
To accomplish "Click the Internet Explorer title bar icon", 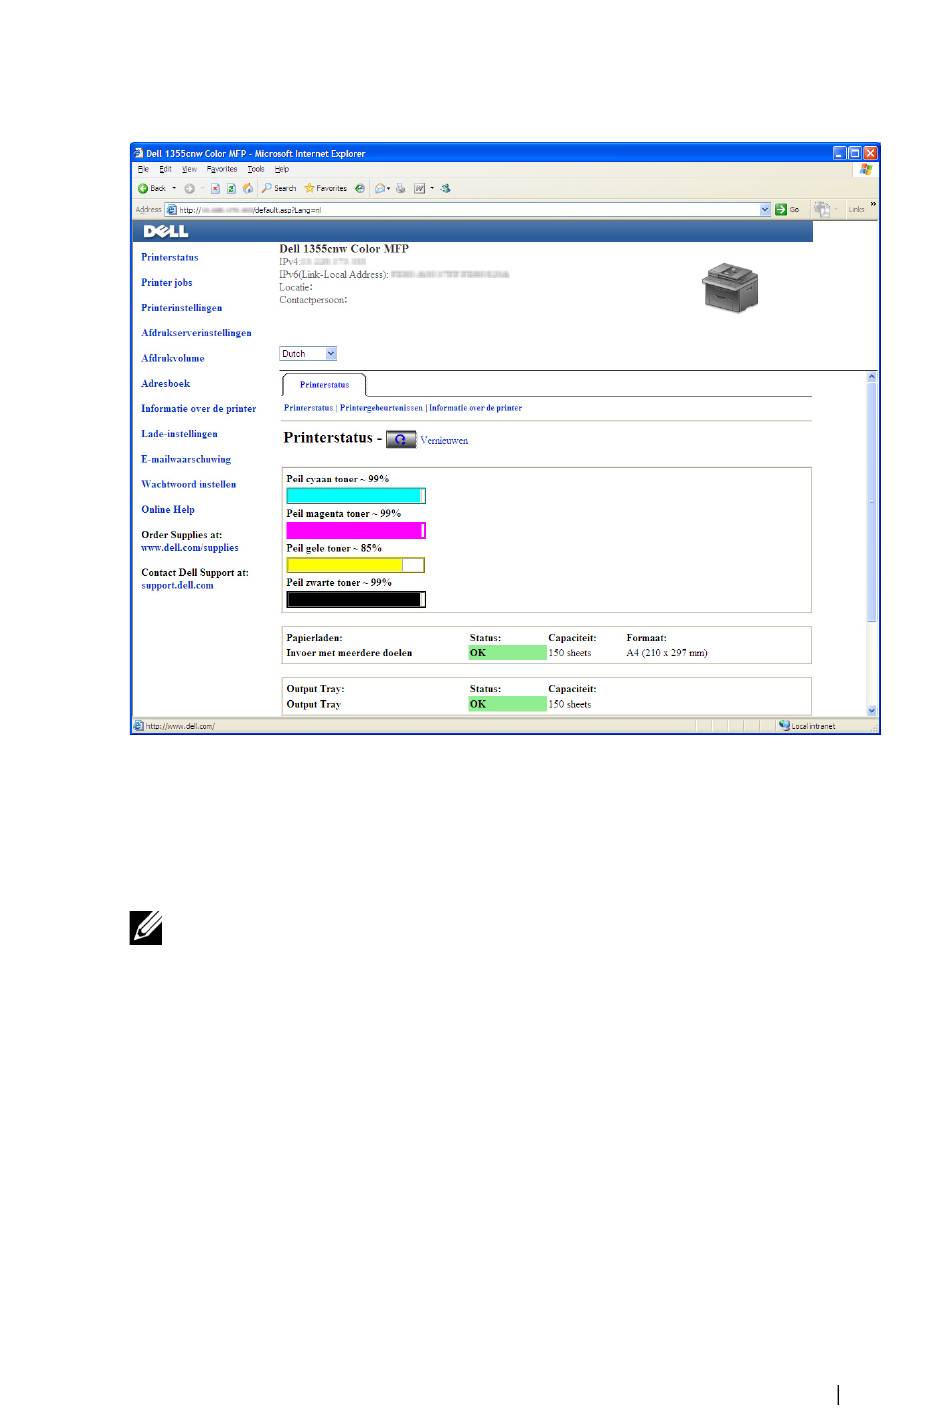I will coord(139,153).
